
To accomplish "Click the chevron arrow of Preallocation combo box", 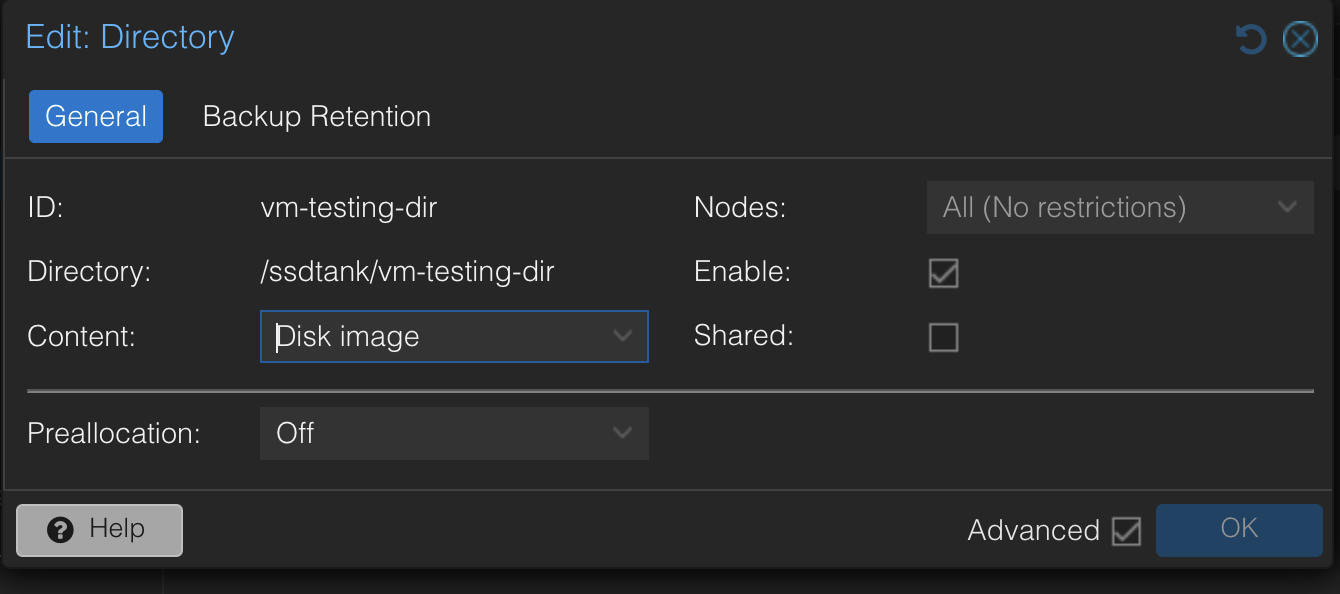I will tap(623, 433).
